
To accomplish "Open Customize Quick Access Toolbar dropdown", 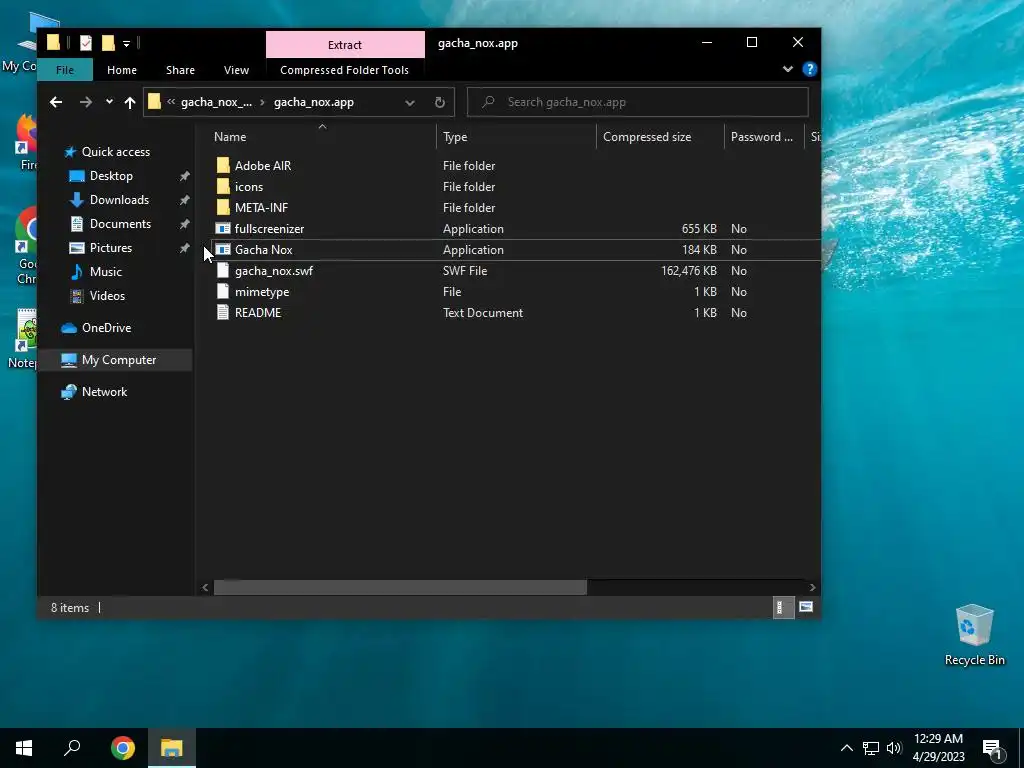I will tap(127, 44).
